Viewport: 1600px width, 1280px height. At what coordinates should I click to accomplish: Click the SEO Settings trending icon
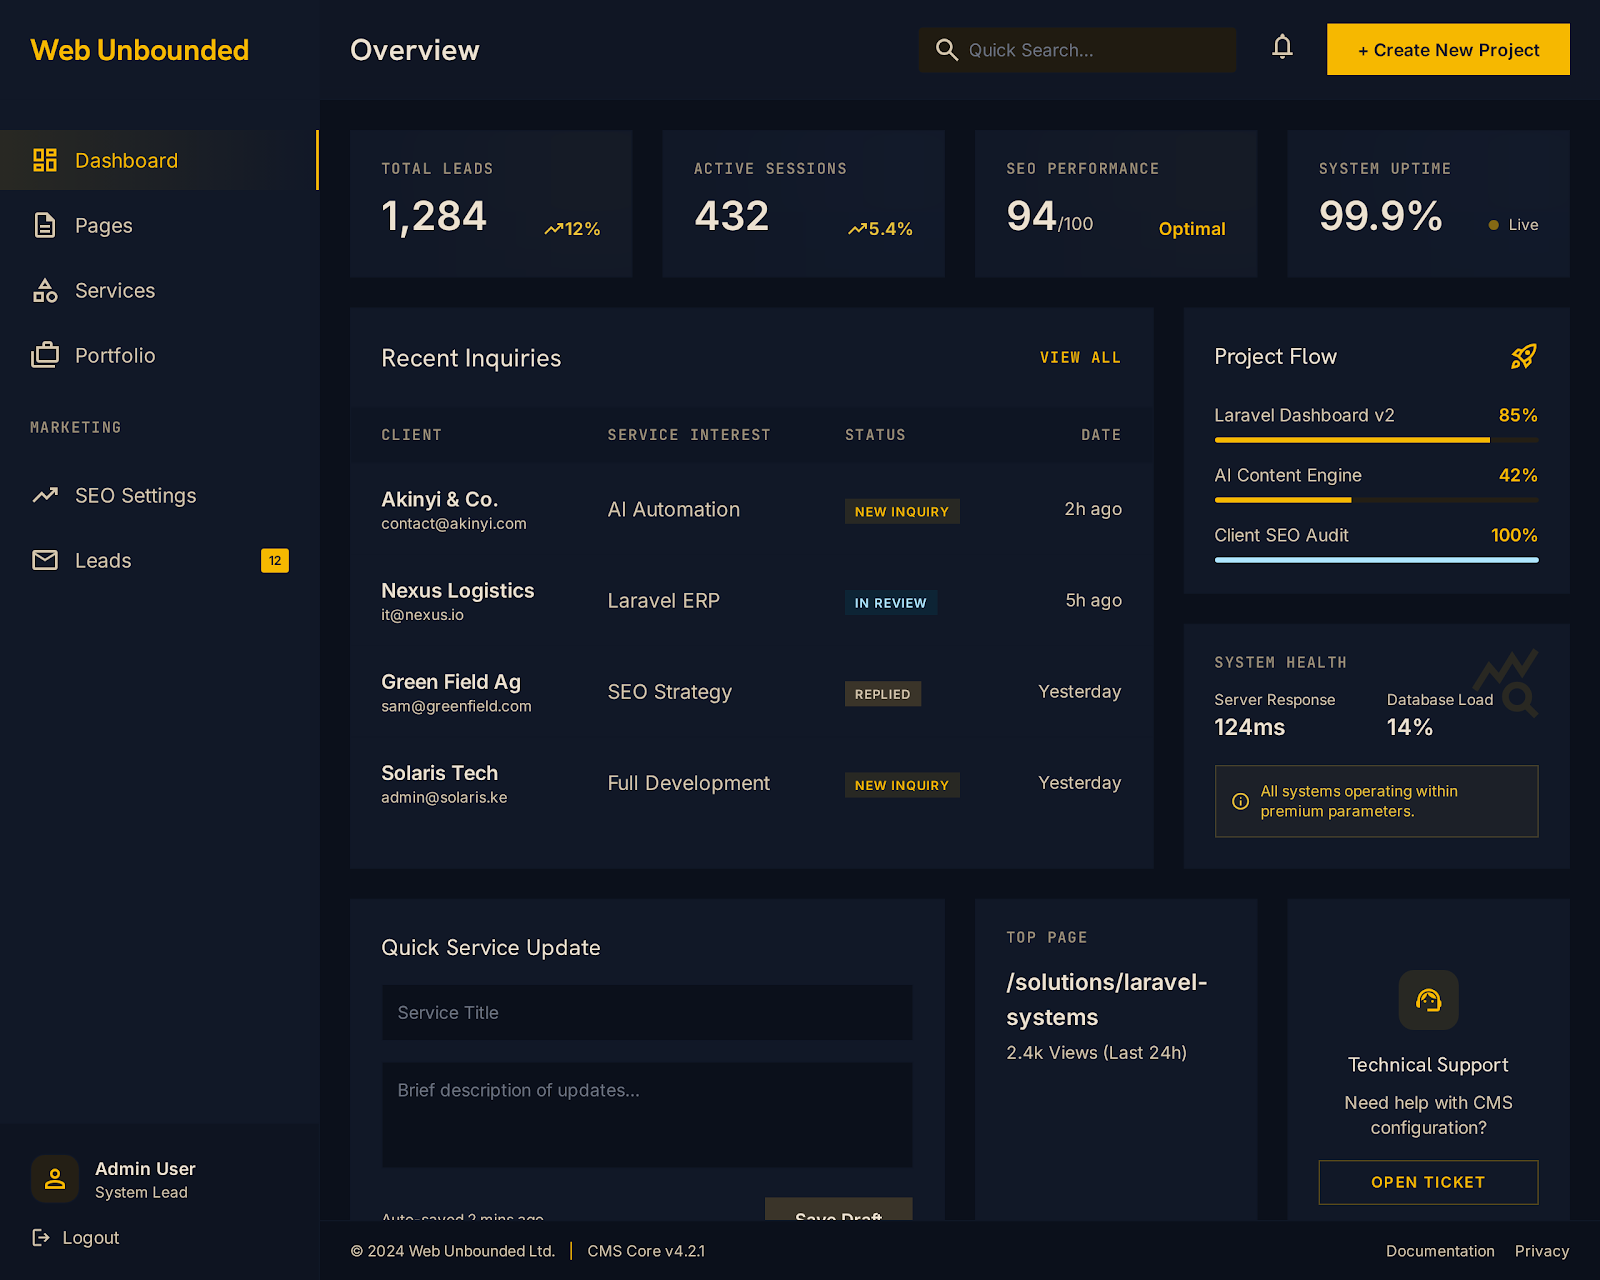45,495
